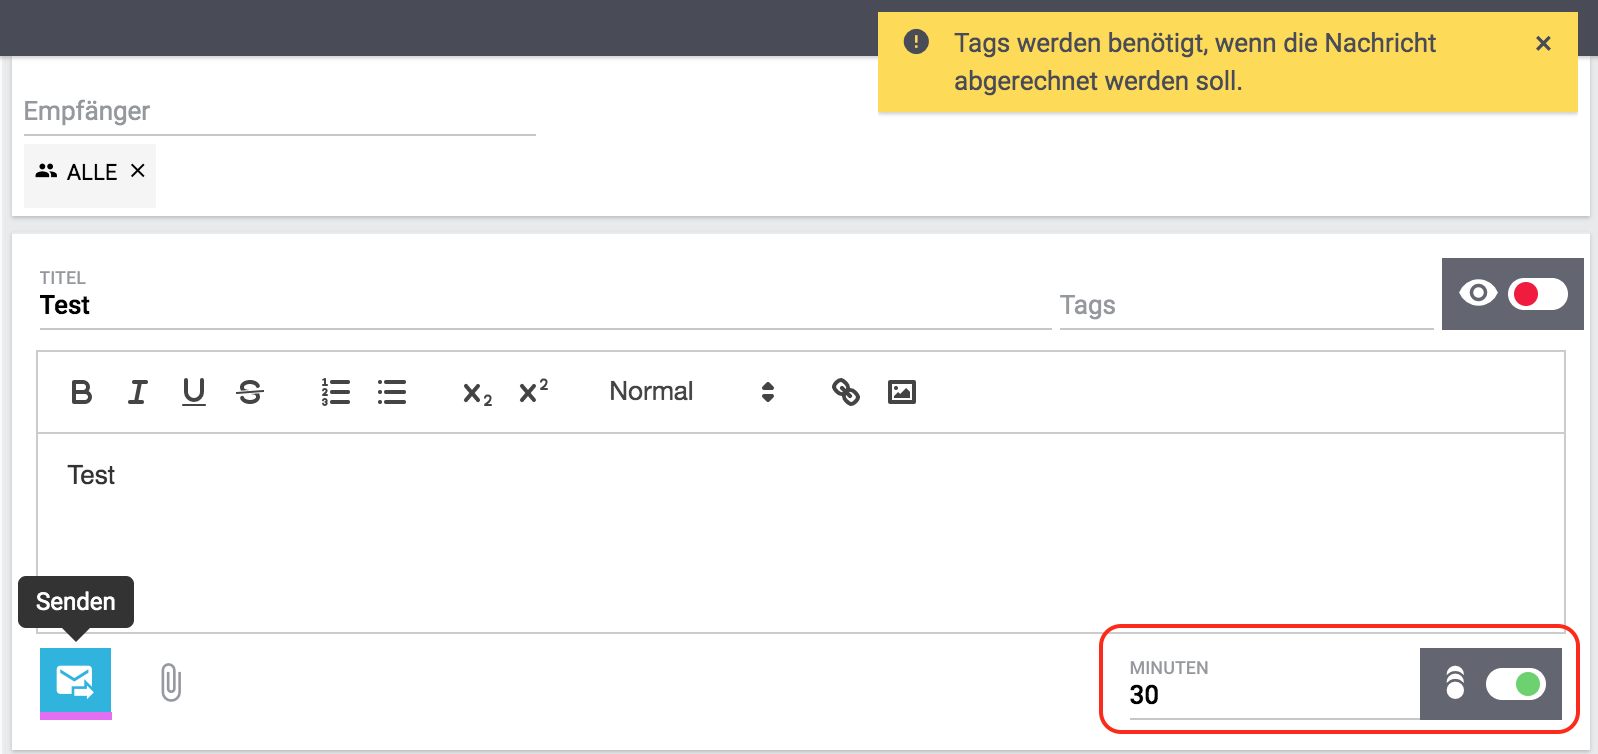
Task: Toggle the red visibility switch
Action: point(1537,294)
